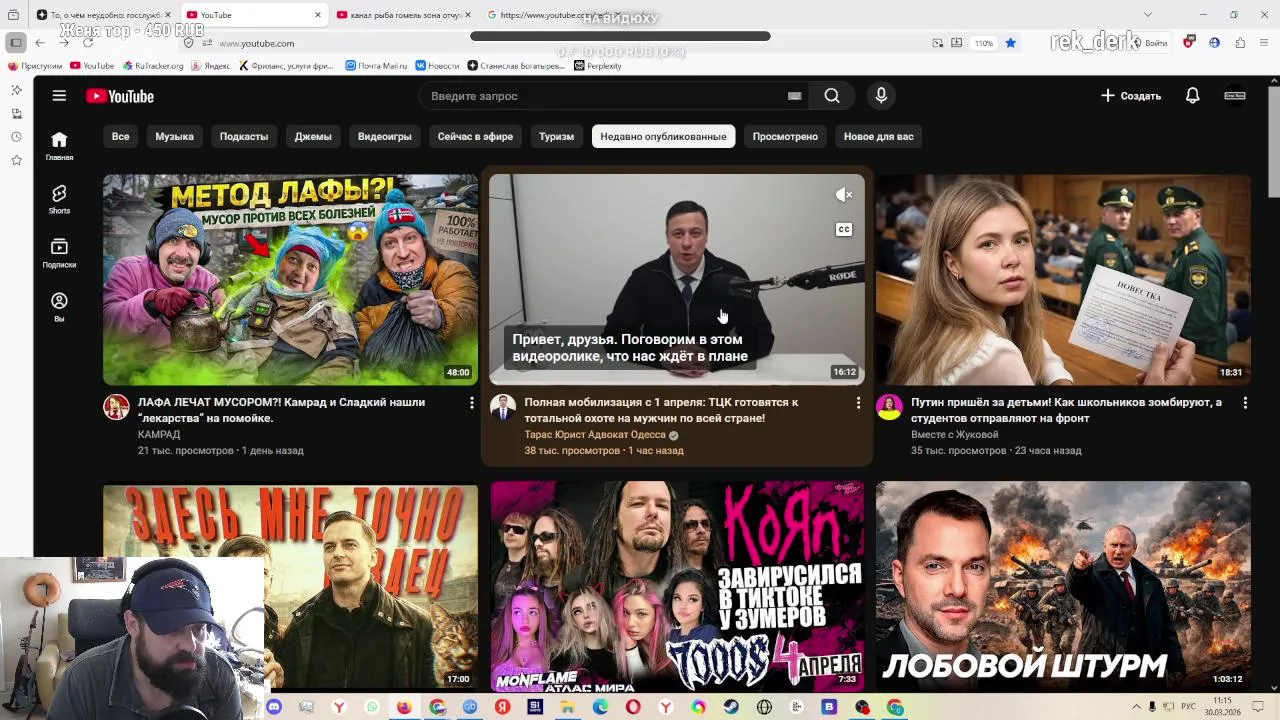
Task: Open the RuTracker.org bookmark
Action: coord(153,66)
